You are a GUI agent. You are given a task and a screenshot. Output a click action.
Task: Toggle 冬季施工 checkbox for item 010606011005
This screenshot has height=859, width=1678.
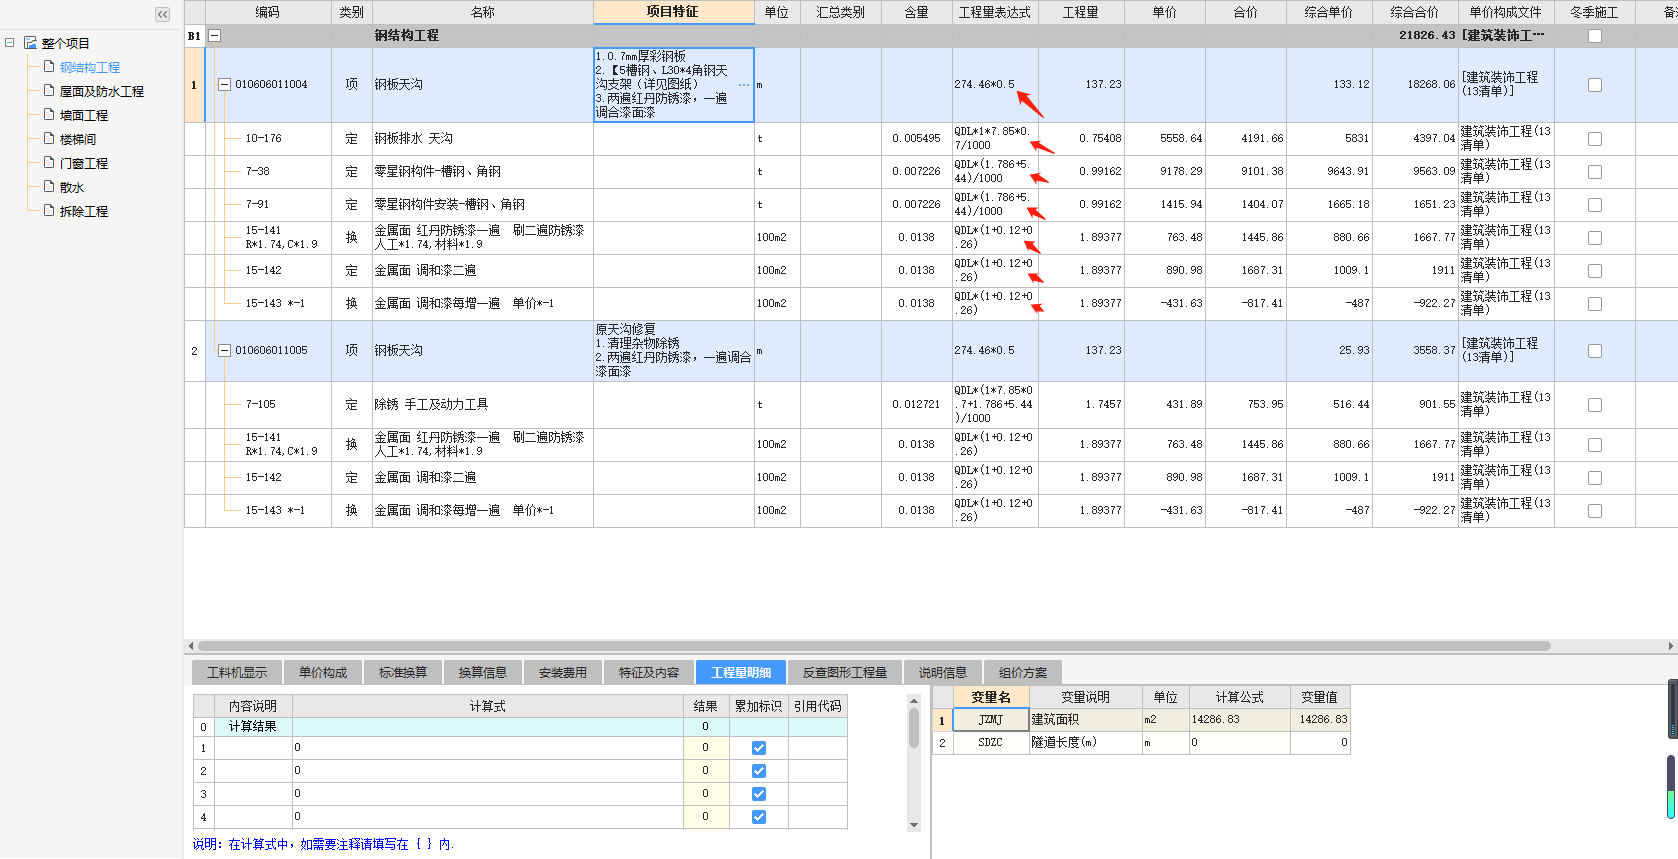(x=1595, y=351)
